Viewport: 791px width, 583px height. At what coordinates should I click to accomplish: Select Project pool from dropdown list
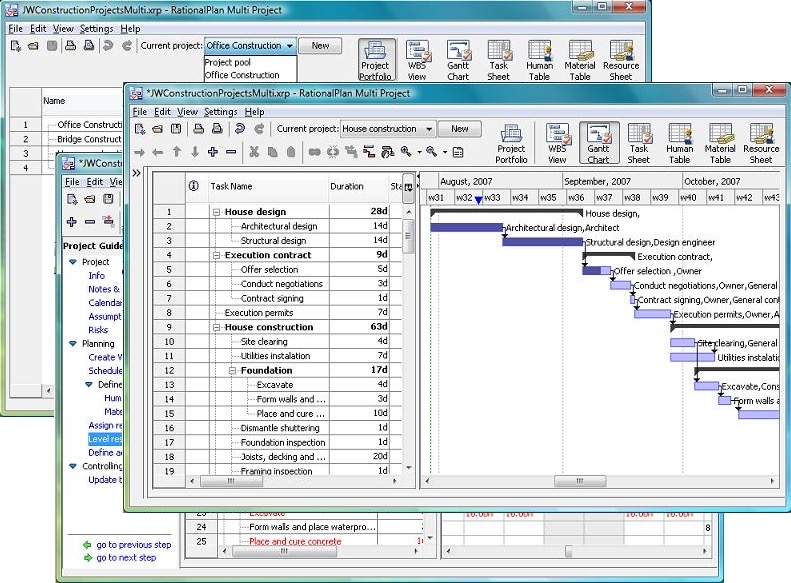[227, 62]
